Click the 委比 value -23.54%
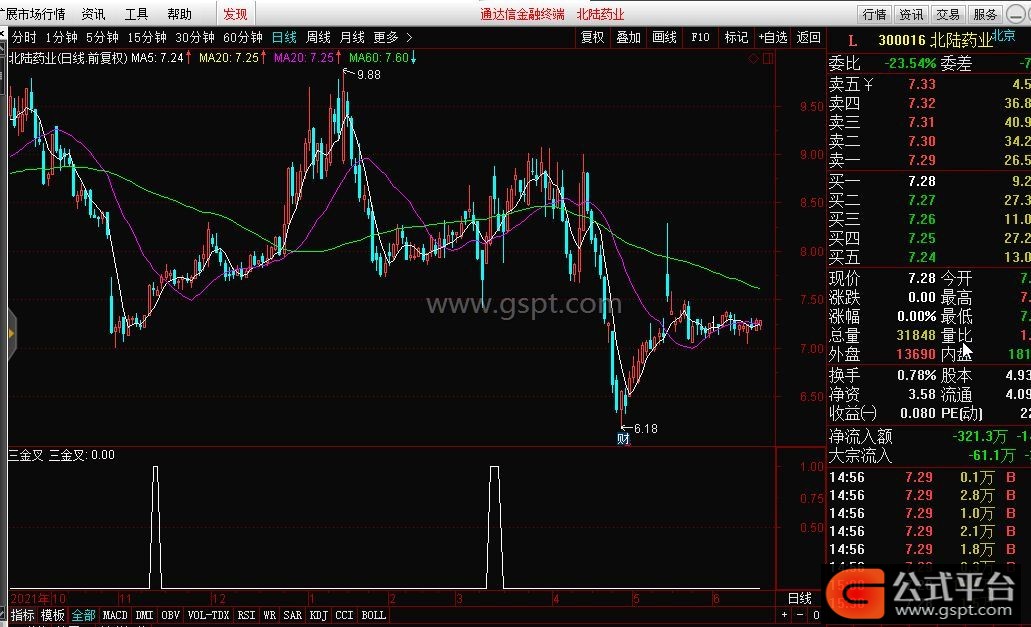This screenshot has height=627, width=1031. click(x=910, y=64)
